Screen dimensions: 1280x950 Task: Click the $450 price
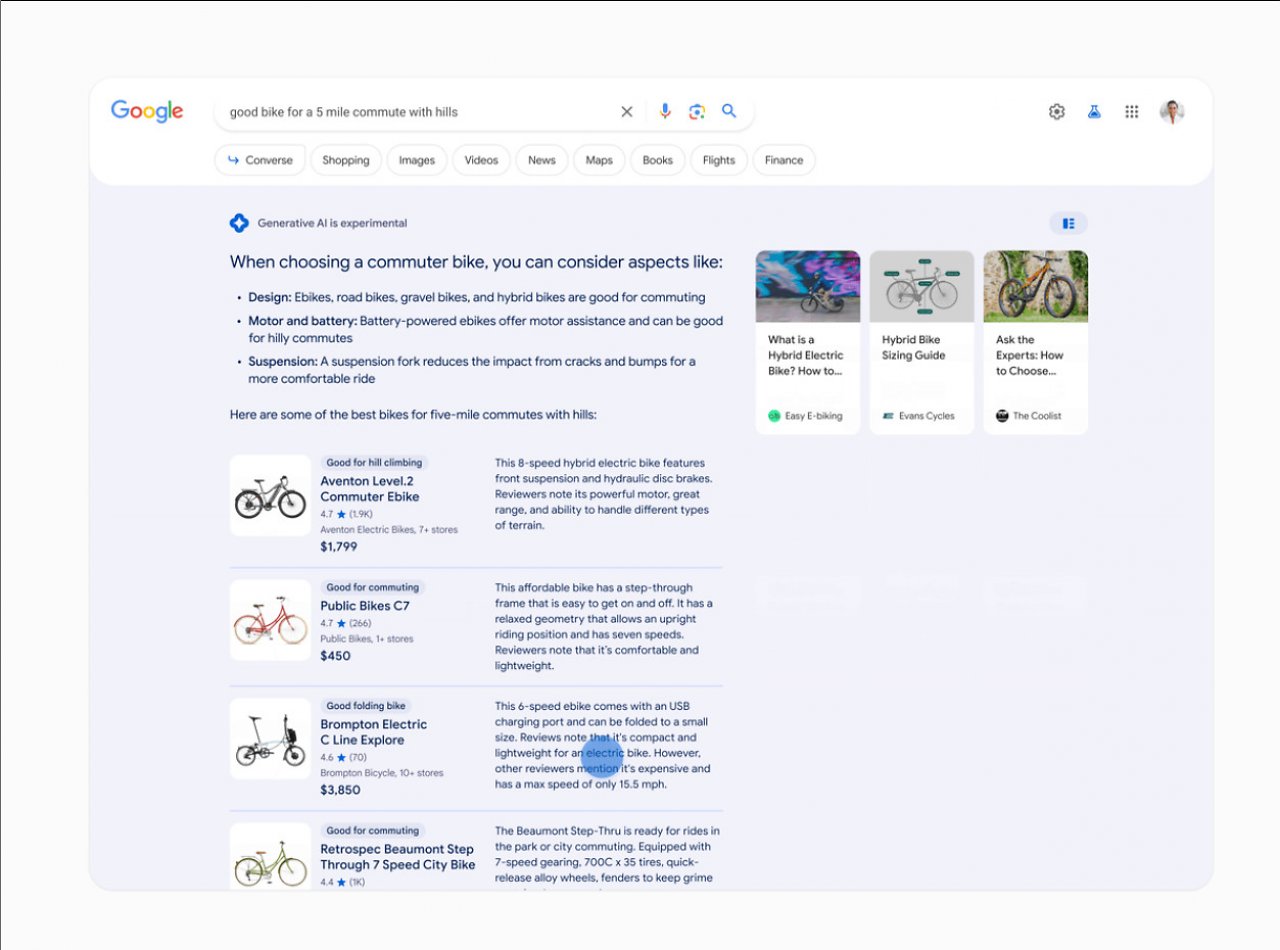click(336, 656)
